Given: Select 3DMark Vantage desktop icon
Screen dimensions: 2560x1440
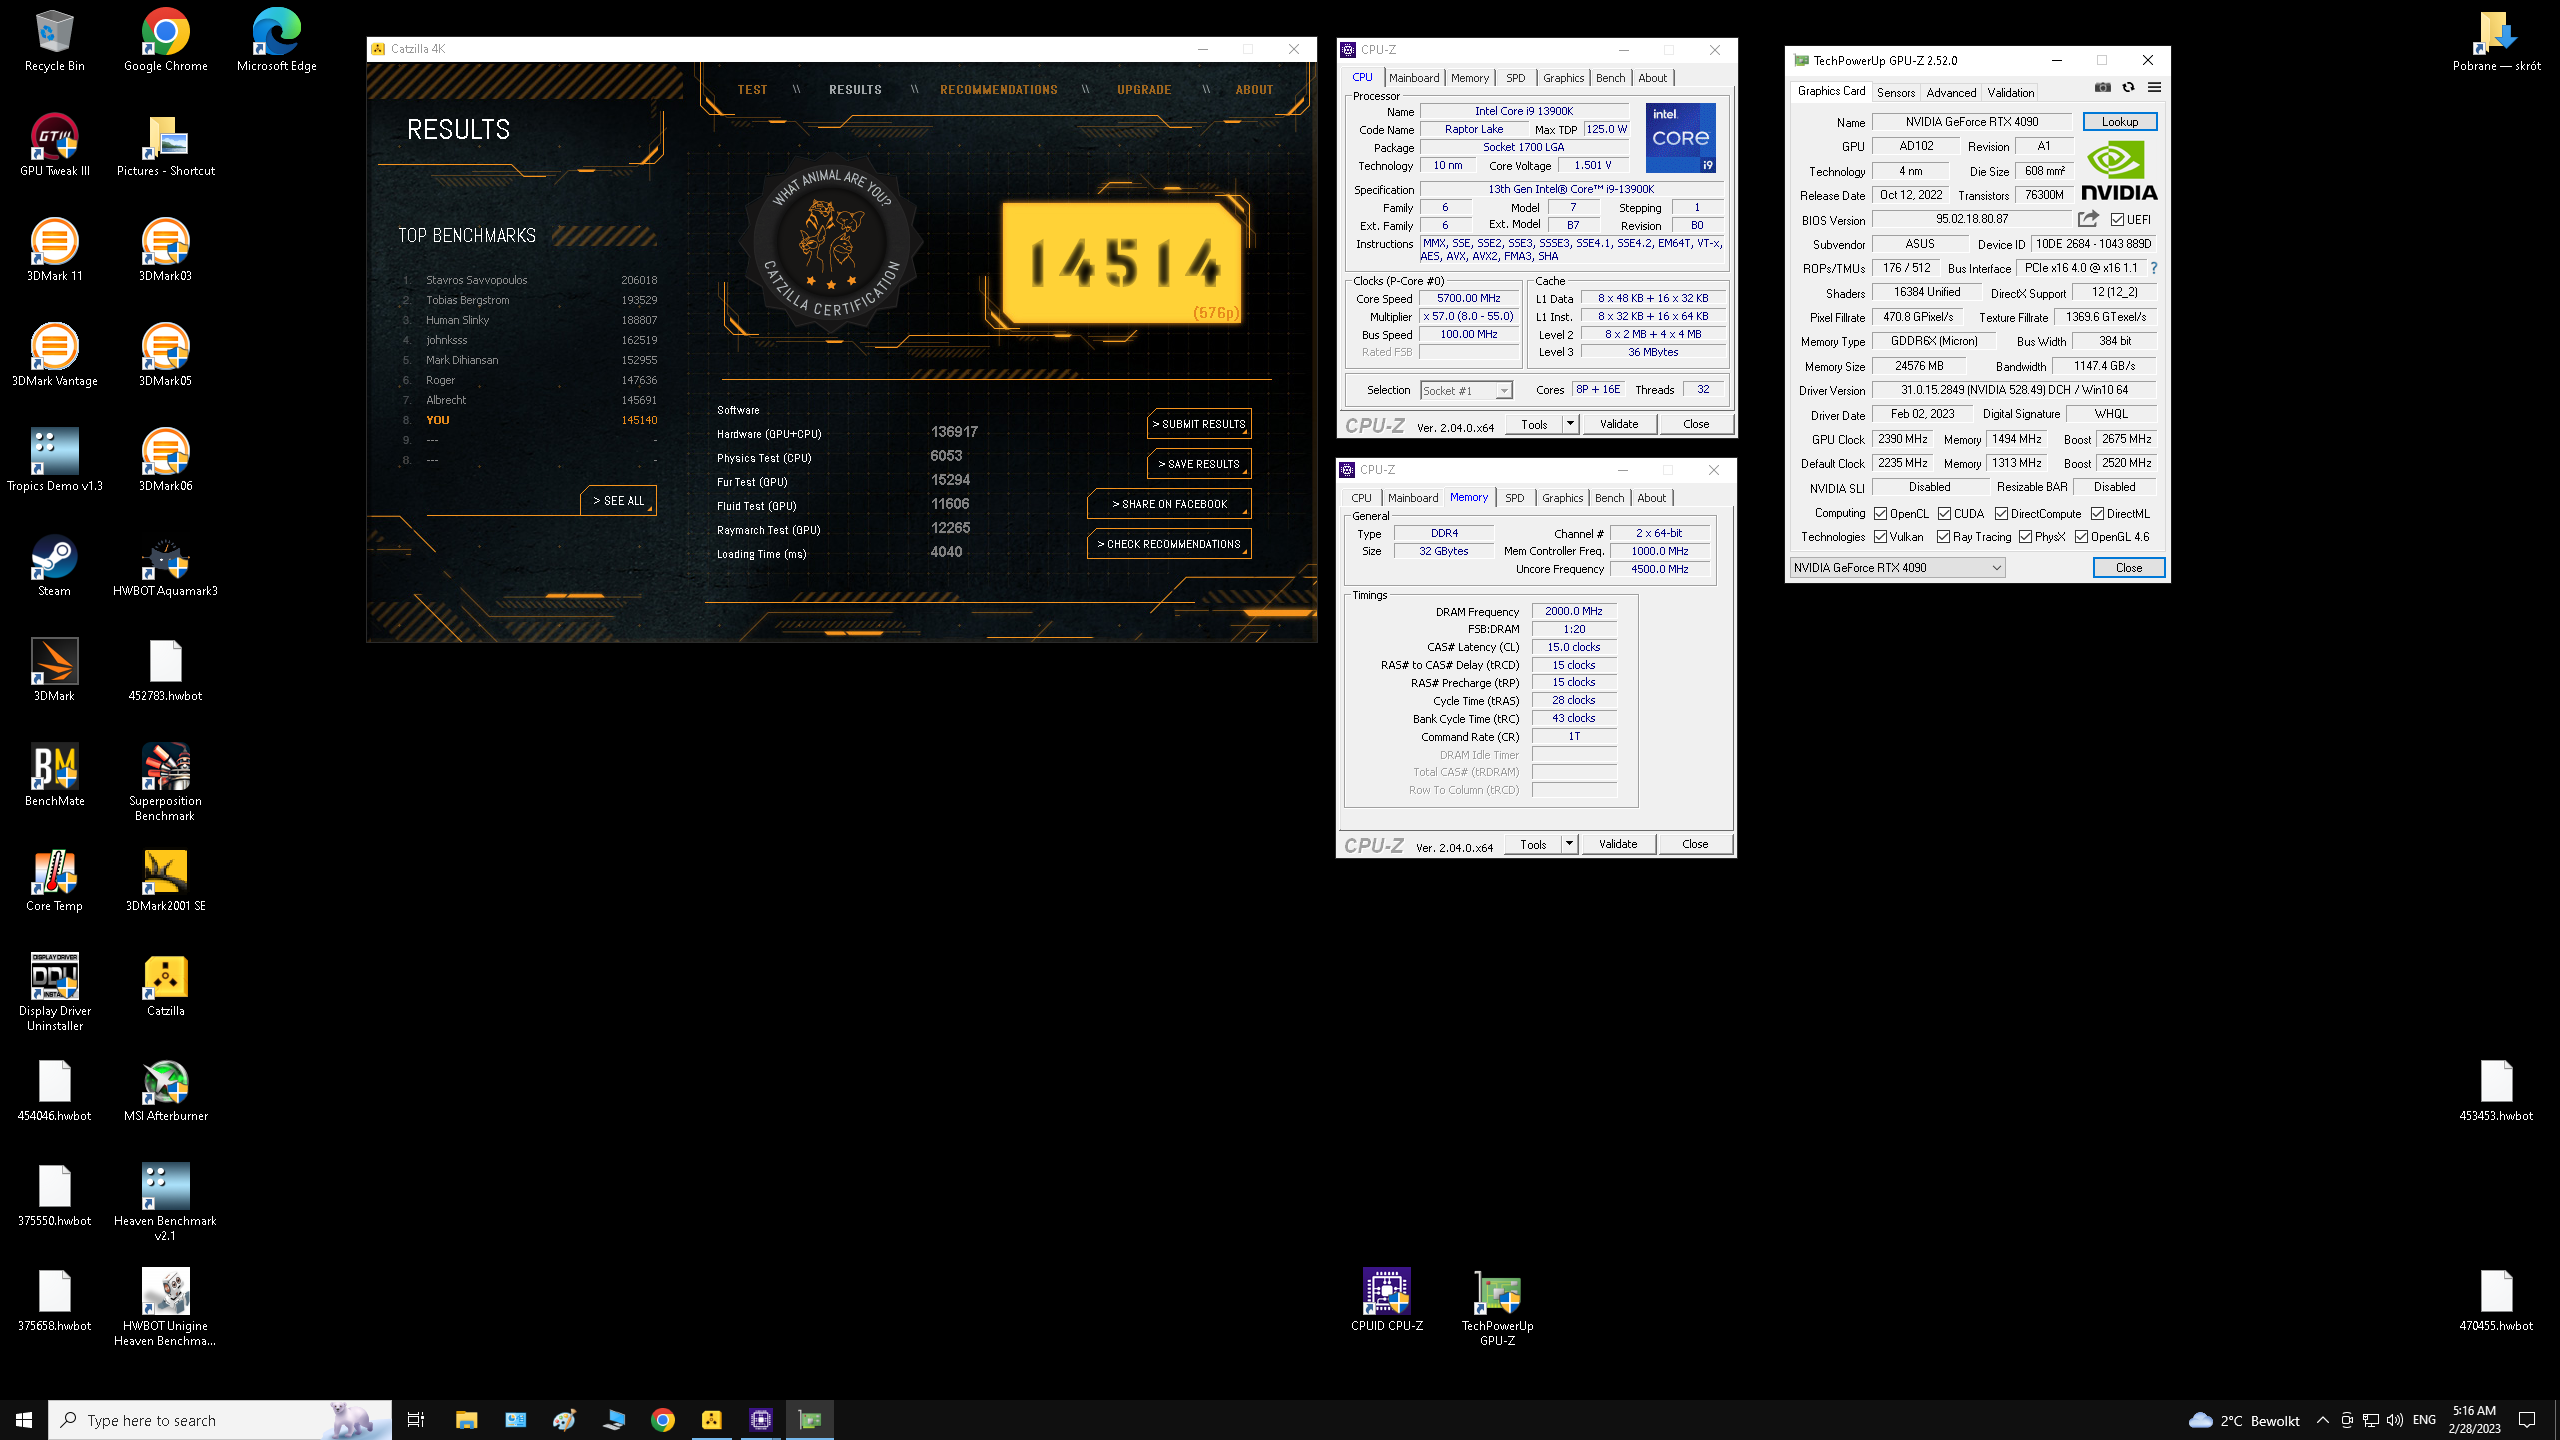Looking at the screenshot, I should pyautogui.click(x=54, y=356).
